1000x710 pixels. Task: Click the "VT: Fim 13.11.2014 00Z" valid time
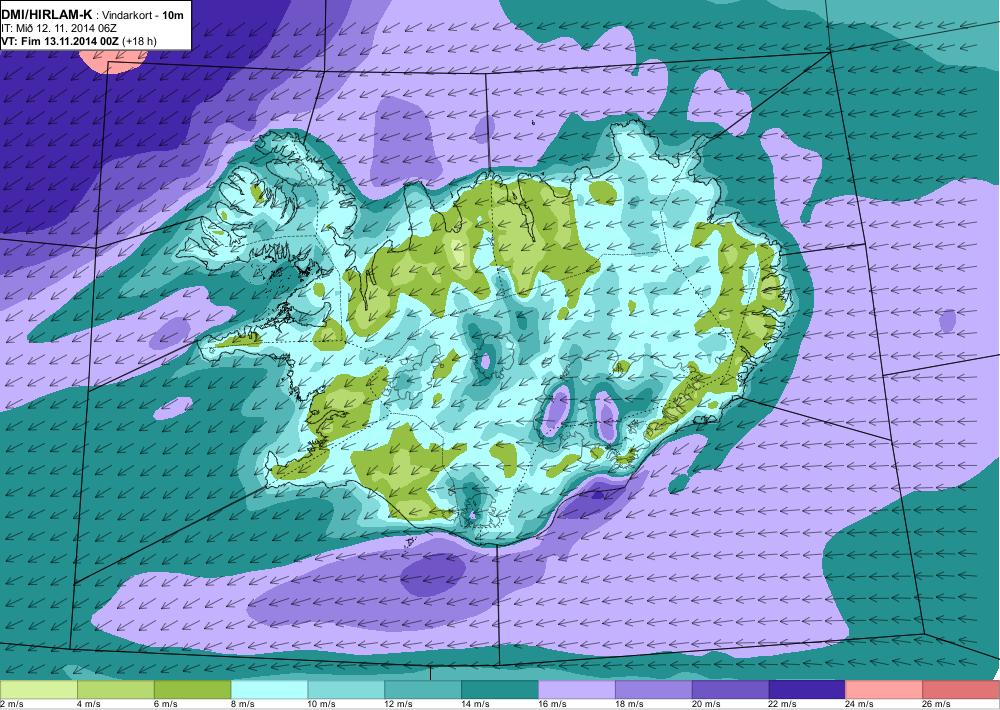[x=62, y=41]
